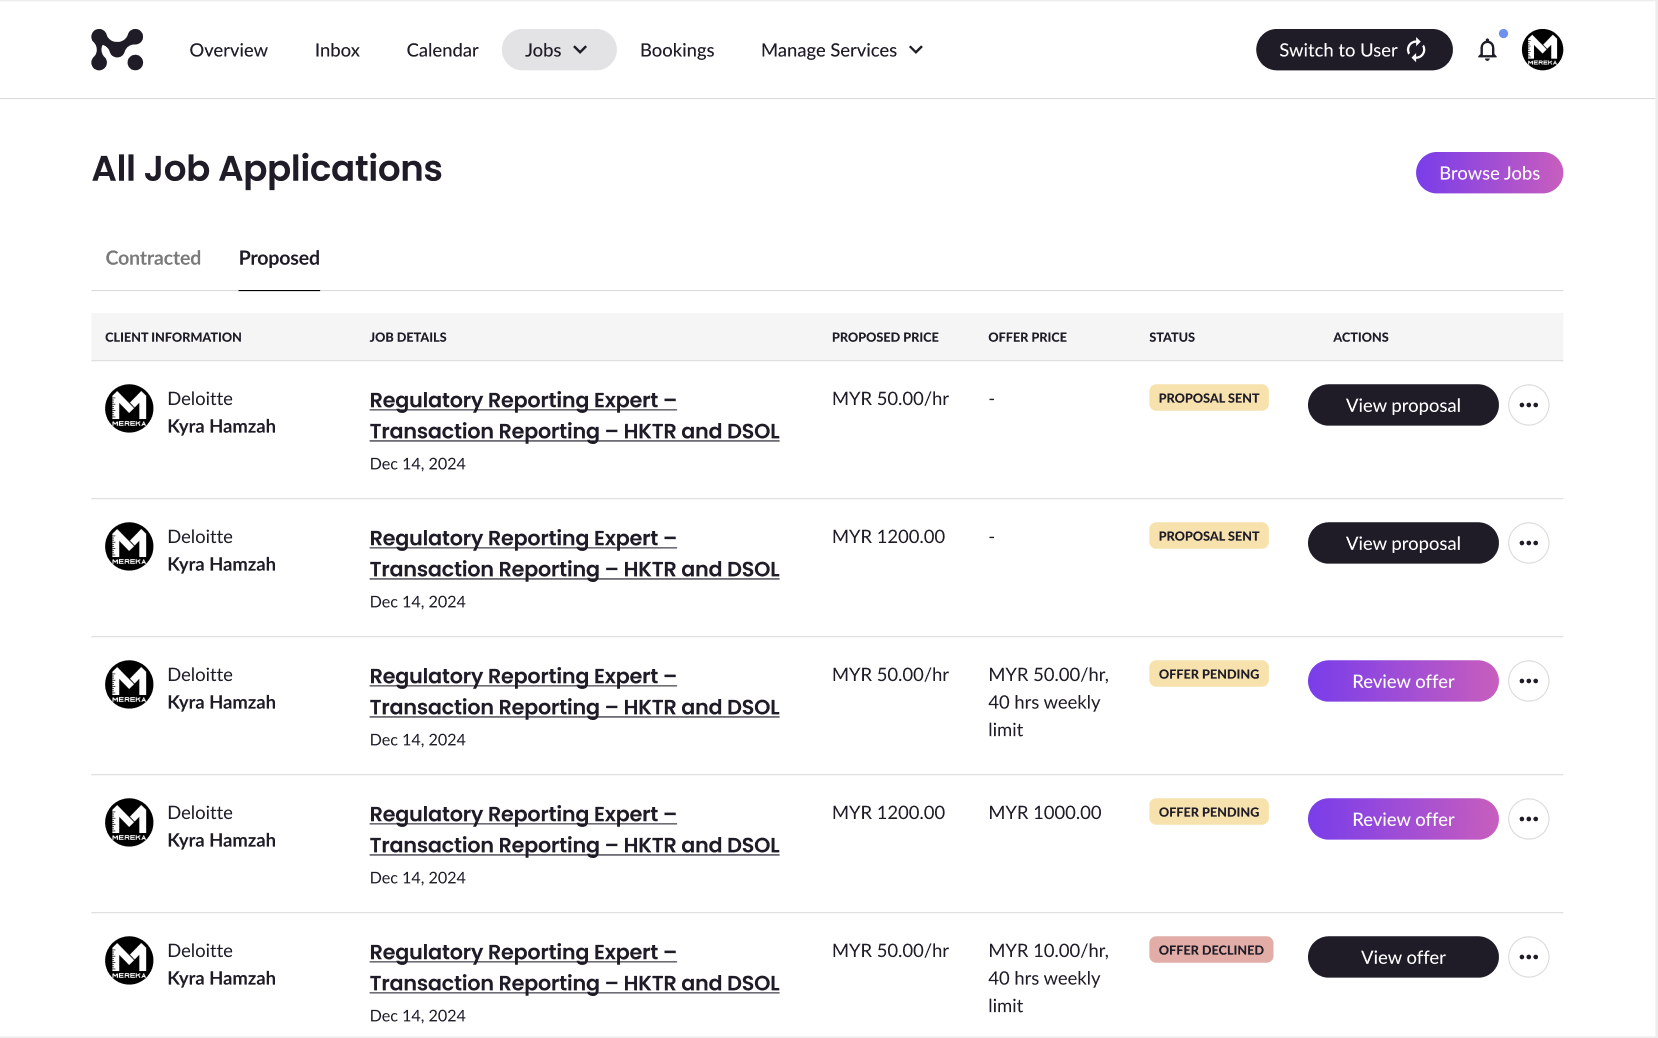1658x1038 pixels.
Task: Open more options for the second proposal row
Action: tap(1528, 543)
